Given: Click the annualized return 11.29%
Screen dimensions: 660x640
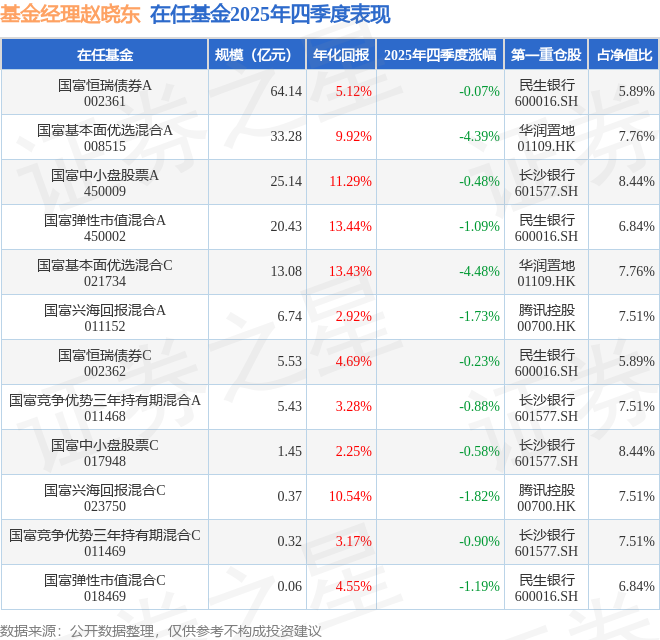Looking at the screenshot, I should pos(350,181).
